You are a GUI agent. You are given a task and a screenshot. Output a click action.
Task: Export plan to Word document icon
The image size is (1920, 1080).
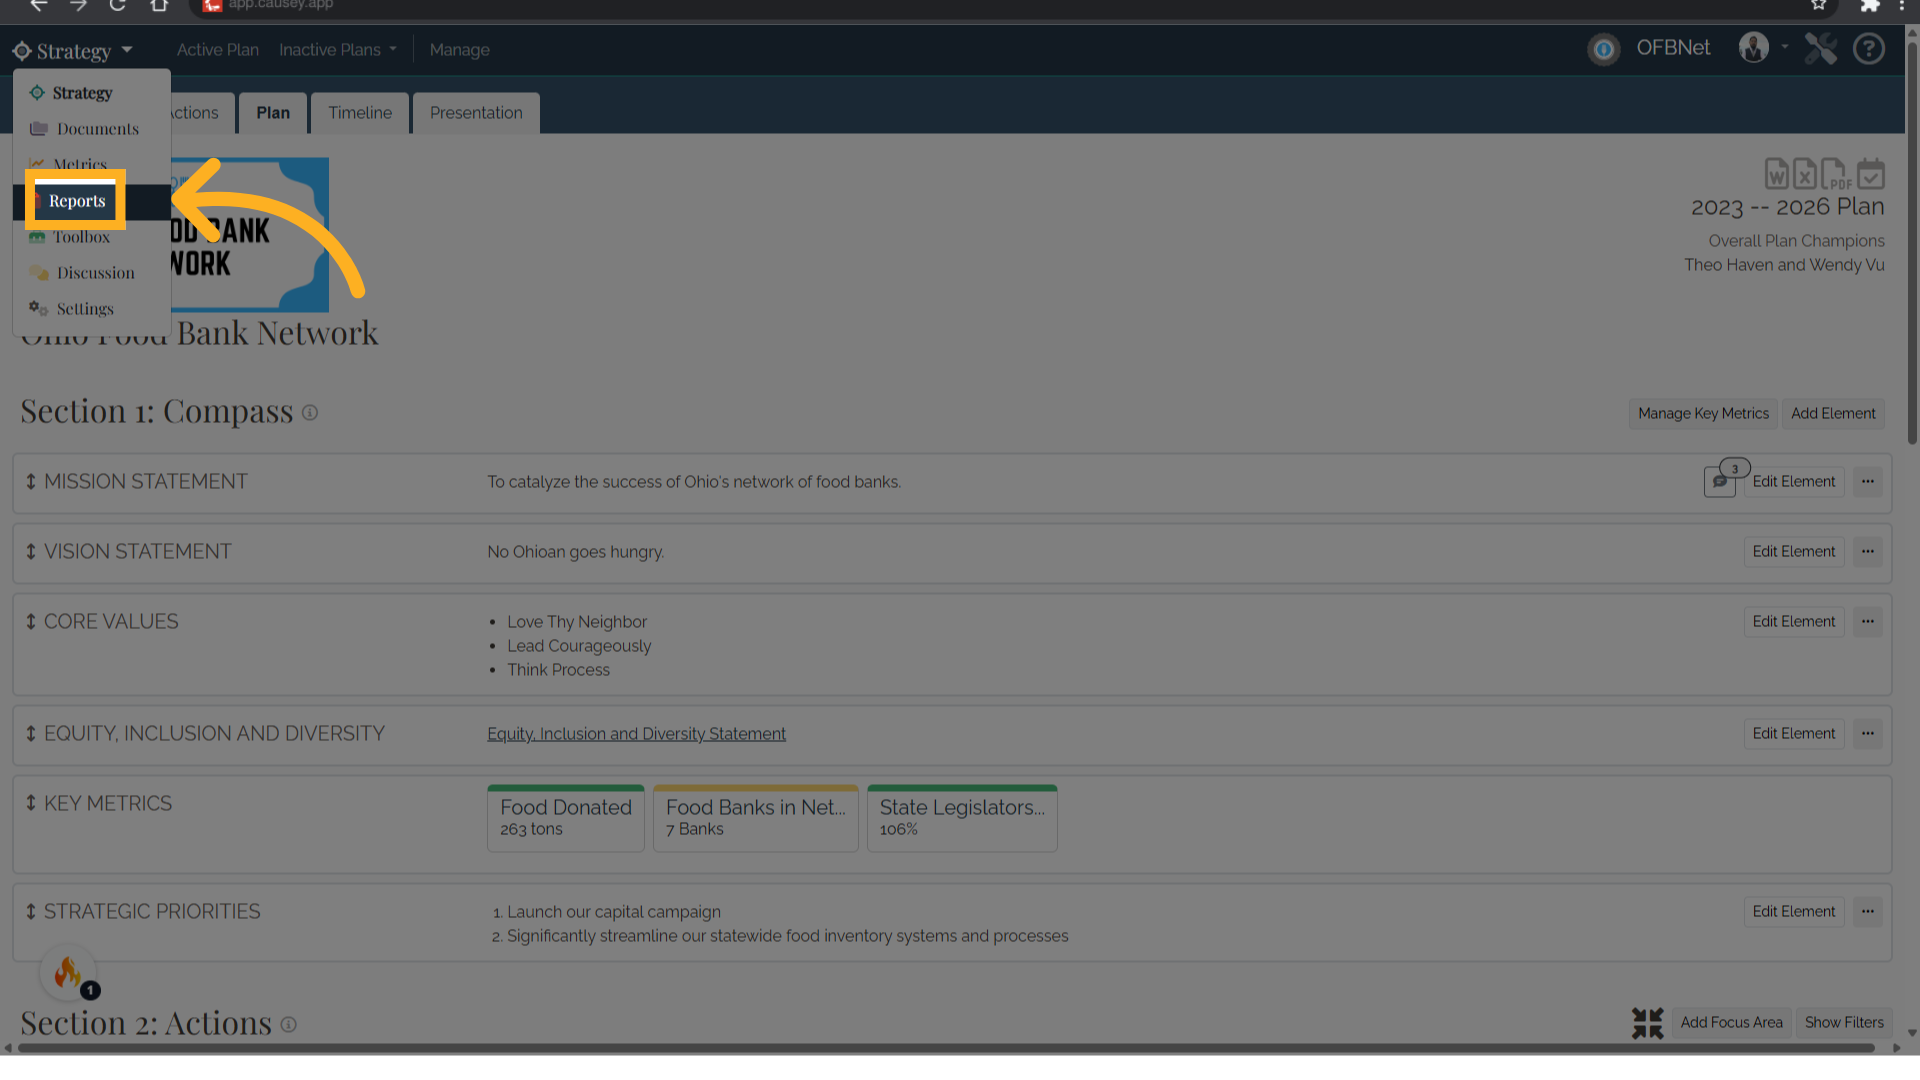pos(1776,173)
